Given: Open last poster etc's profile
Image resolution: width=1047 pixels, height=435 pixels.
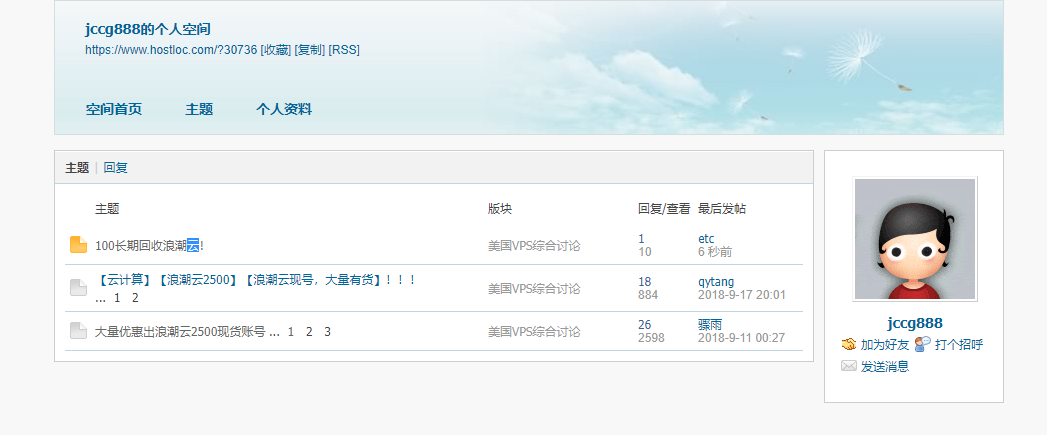Looking at the screenshot, I should [x=706, y=239].
